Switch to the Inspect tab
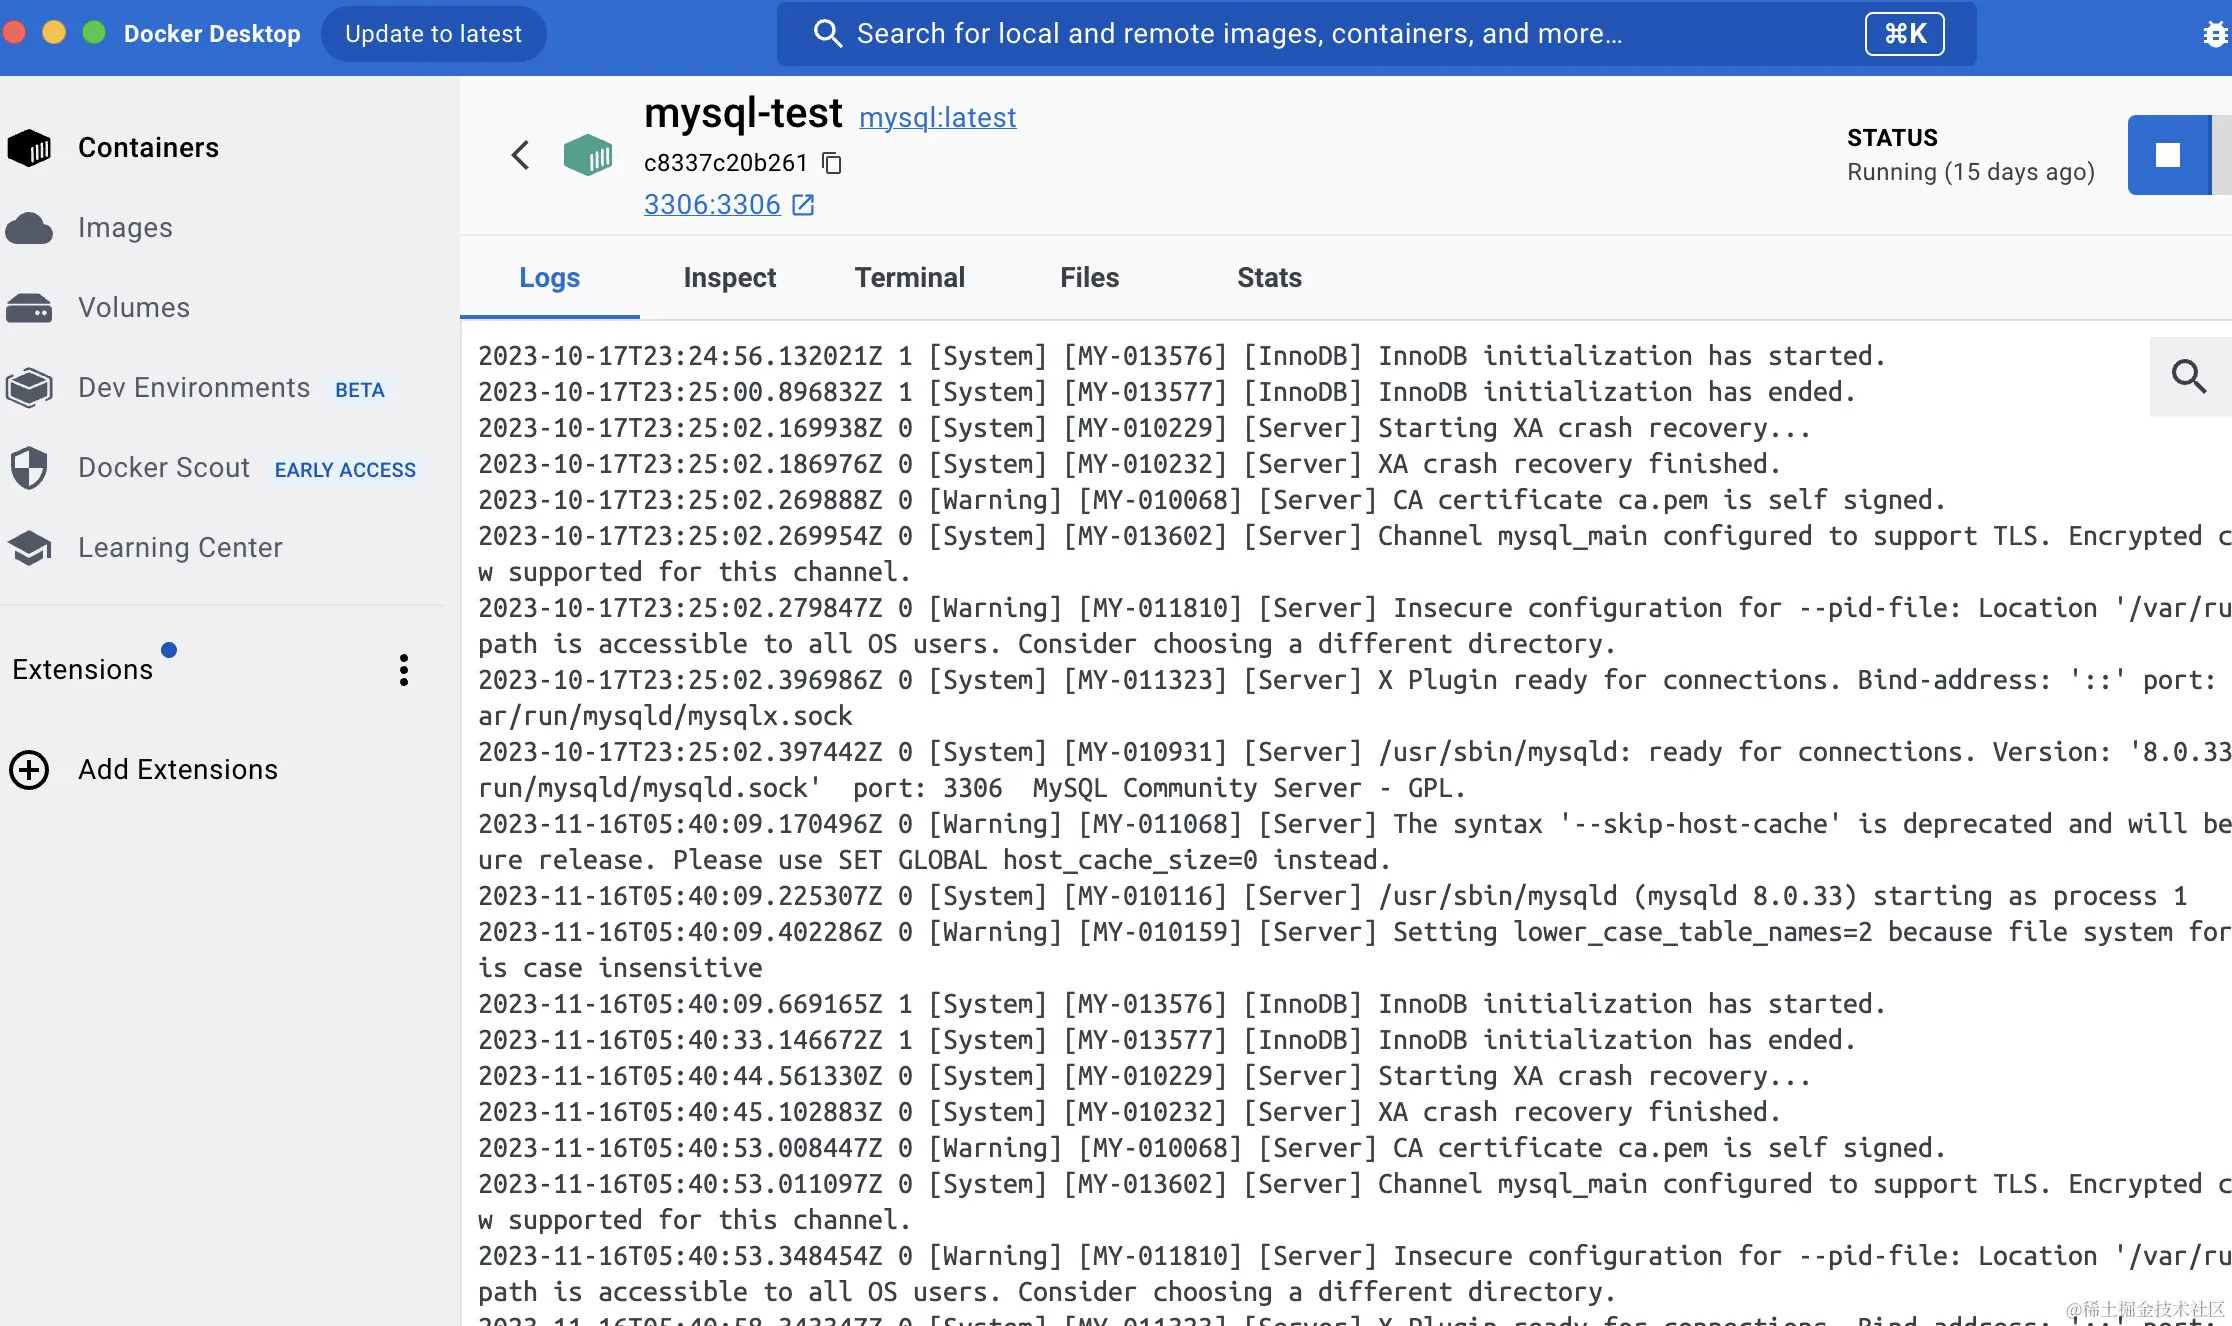The width and height of the screenshot is (2232, 1326). pyautogui.click(x=729, y=278)
